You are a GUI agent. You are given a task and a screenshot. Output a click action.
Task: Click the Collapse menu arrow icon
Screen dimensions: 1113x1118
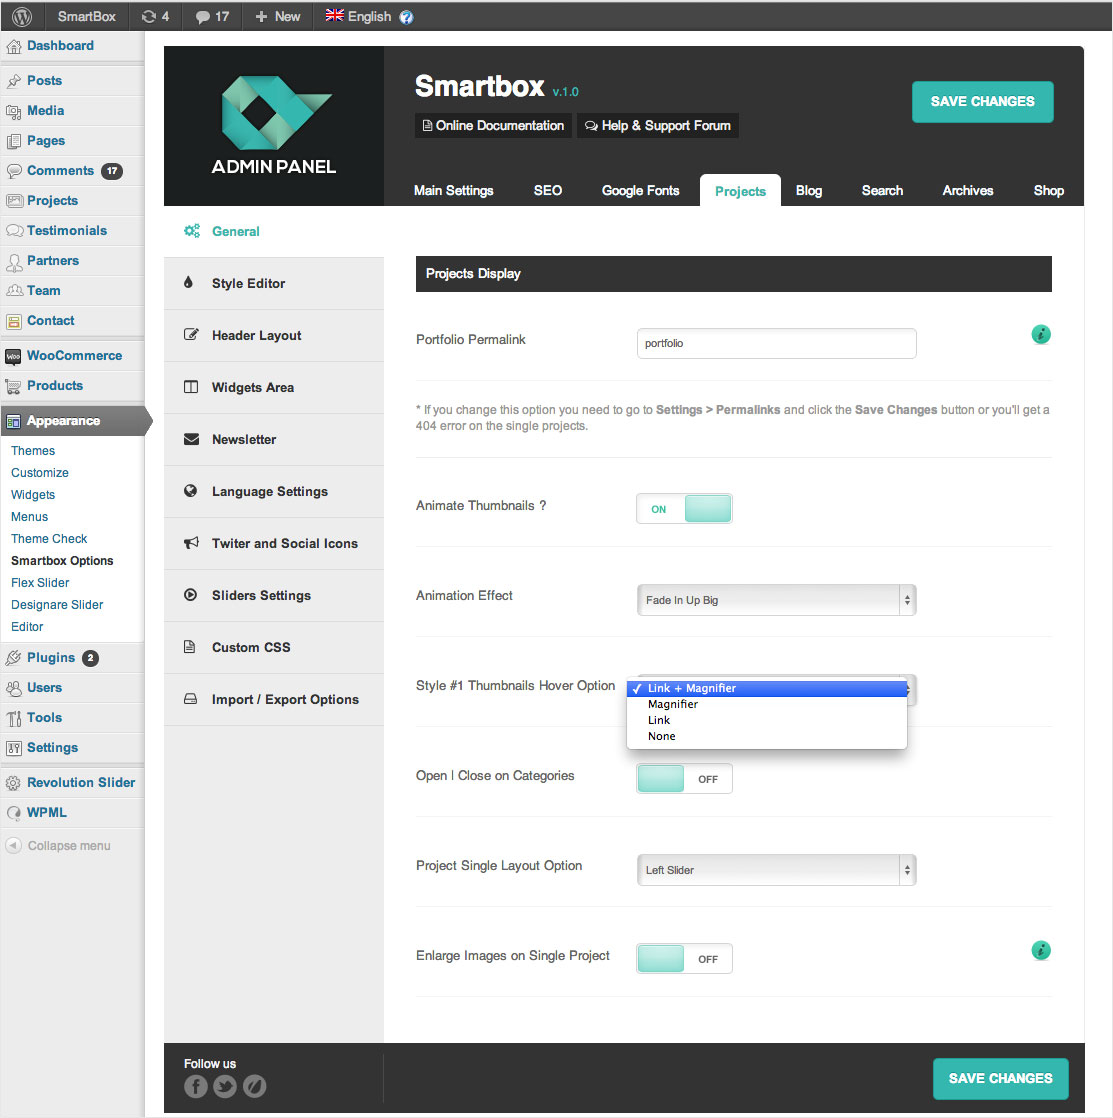[x=13, y=846]
